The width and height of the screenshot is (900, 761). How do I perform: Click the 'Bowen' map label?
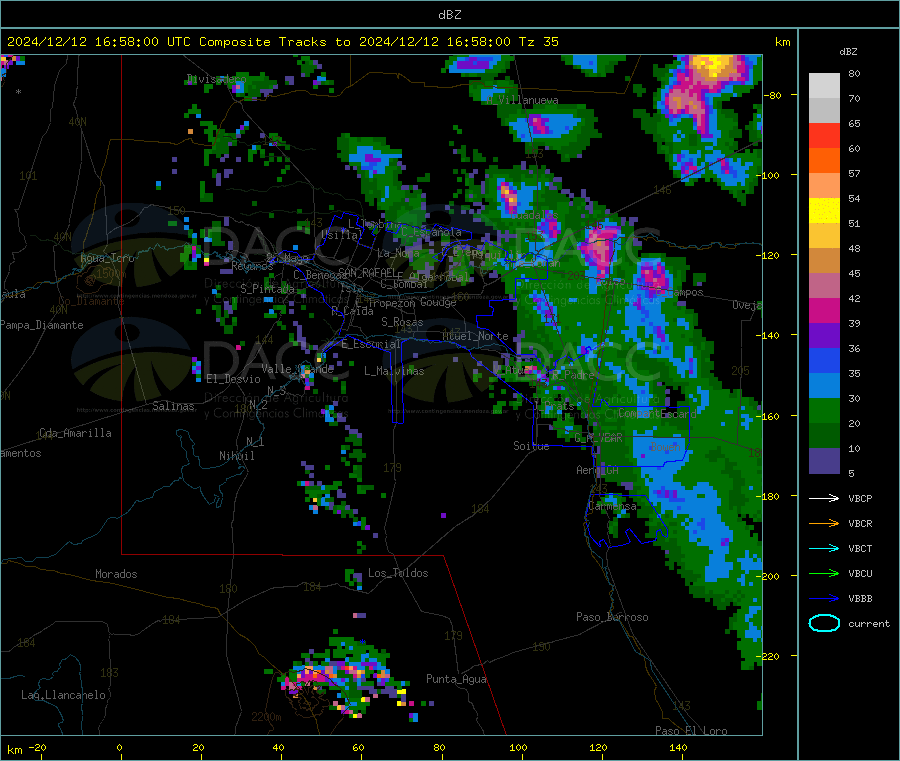pos(666,446)
